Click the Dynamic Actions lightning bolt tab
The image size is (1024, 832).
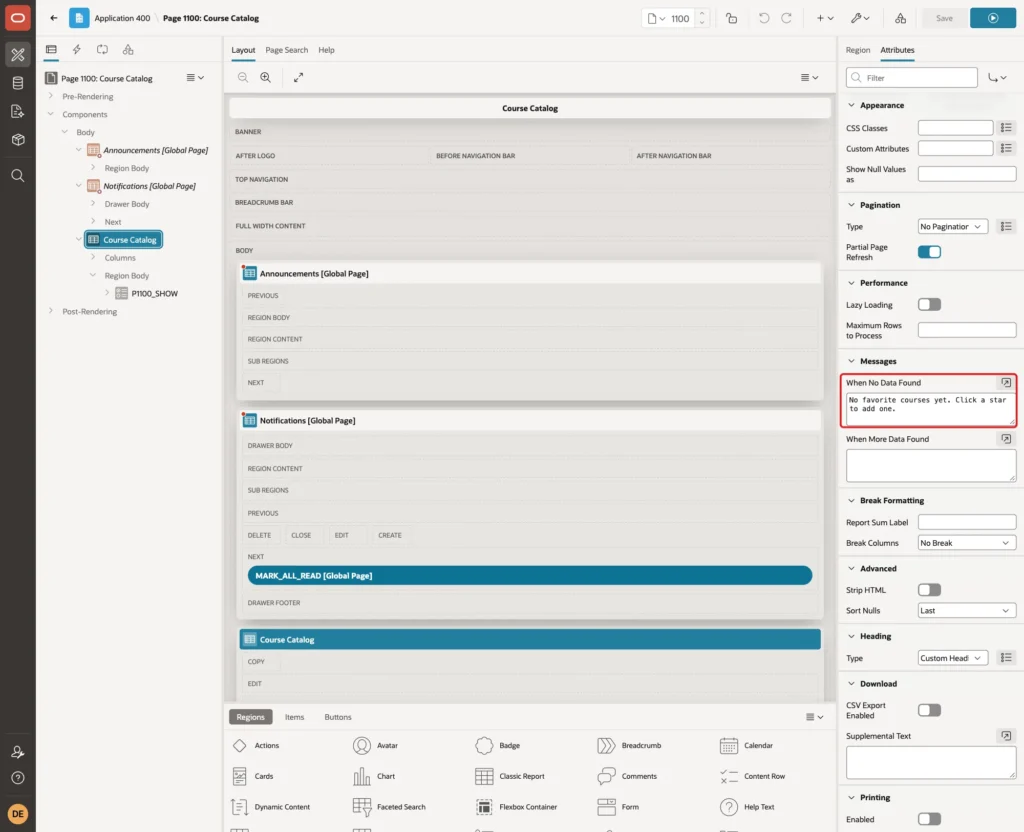(x=76, y=50)
